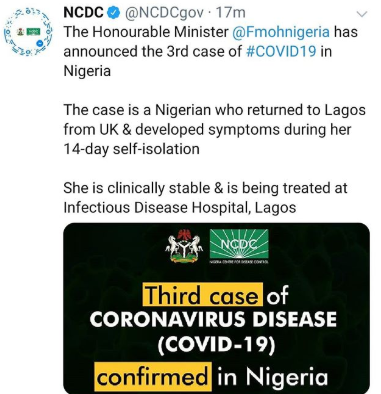Click the green NCDC logo in image
Image resolution: width=381 pixels, height=394 pixels.
pos(239,244)
